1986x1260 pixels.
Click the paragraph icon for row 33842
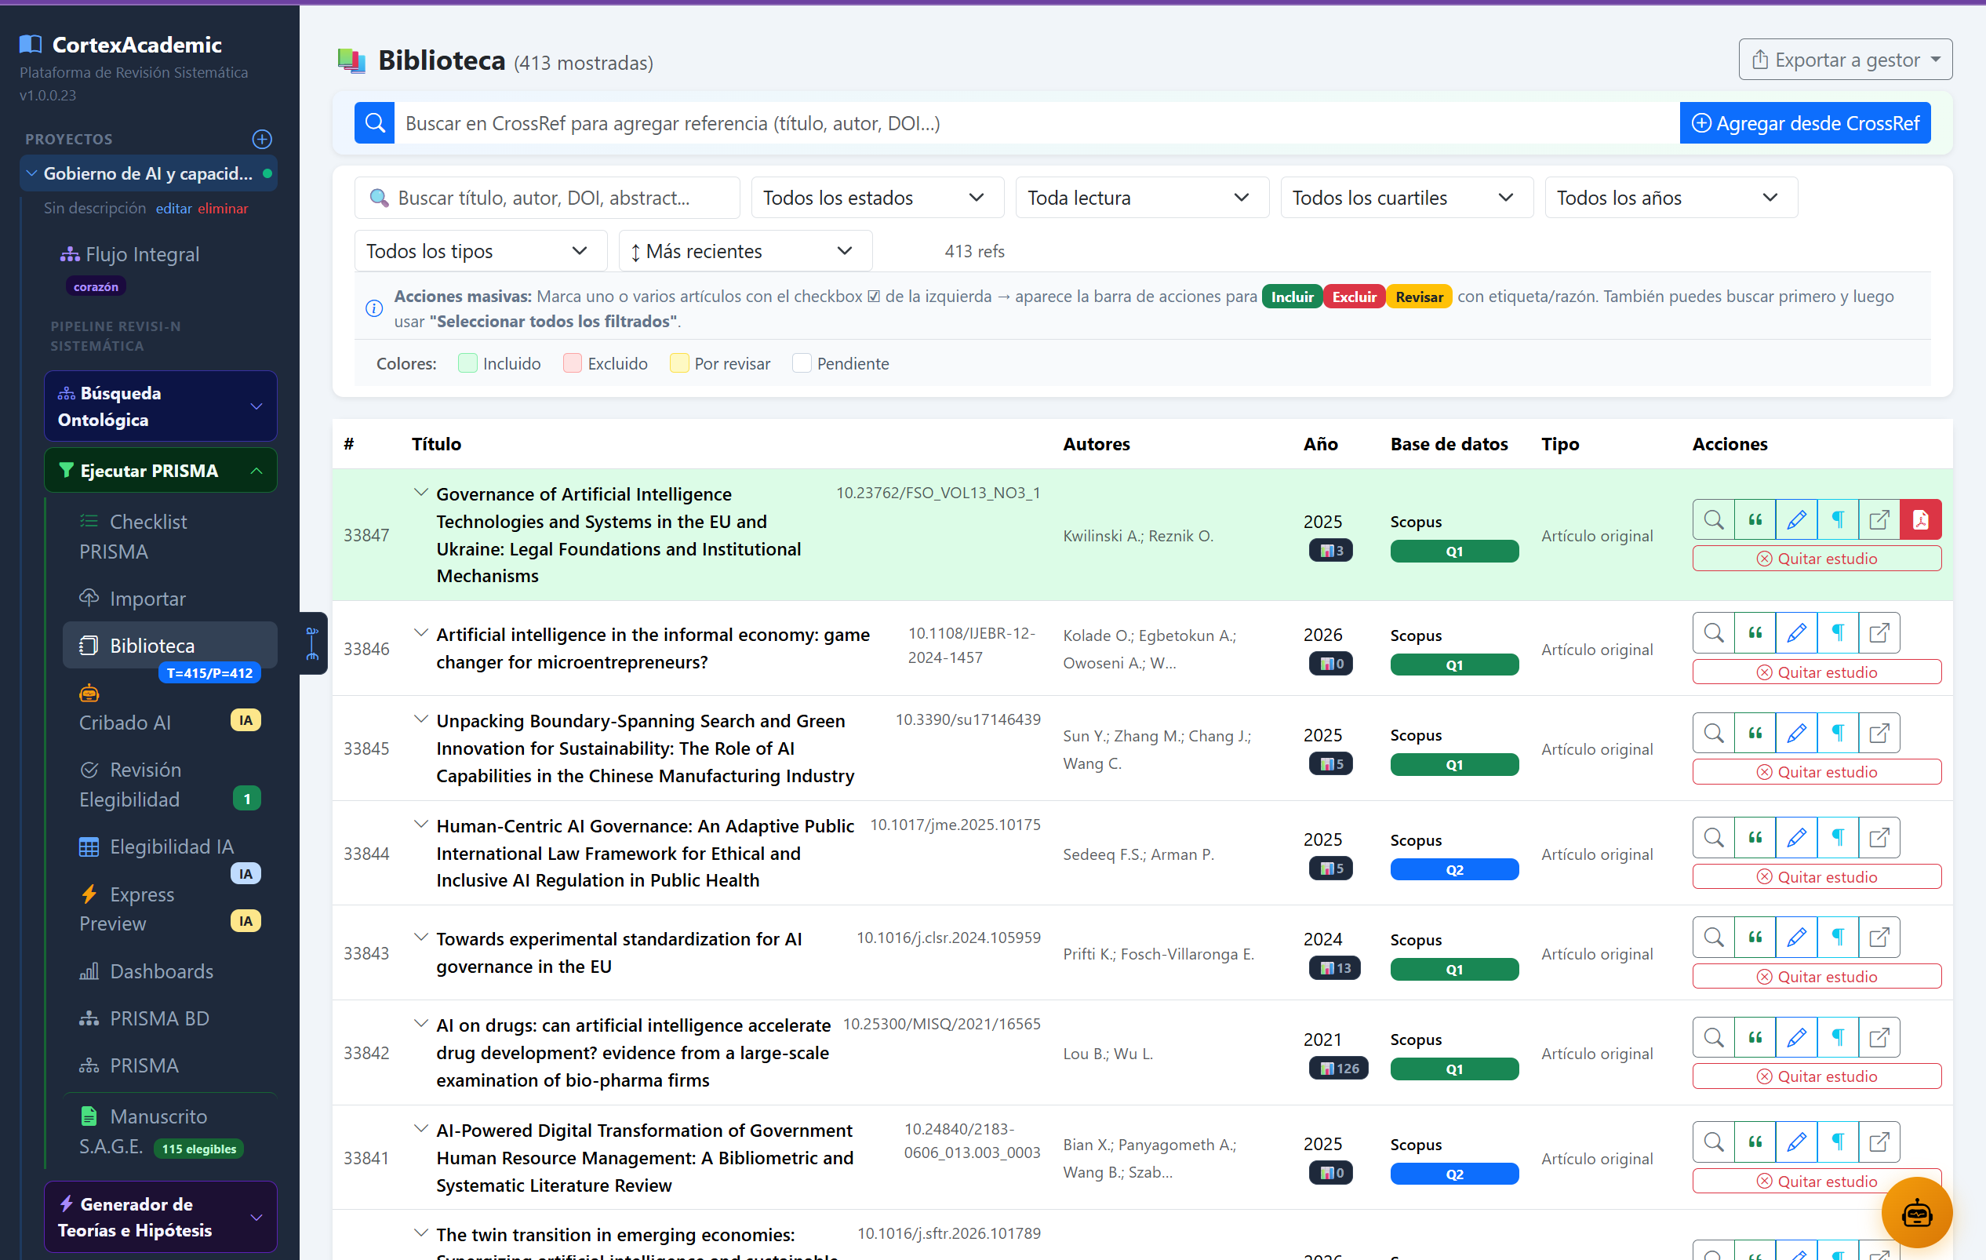tap(1838, 1037)
